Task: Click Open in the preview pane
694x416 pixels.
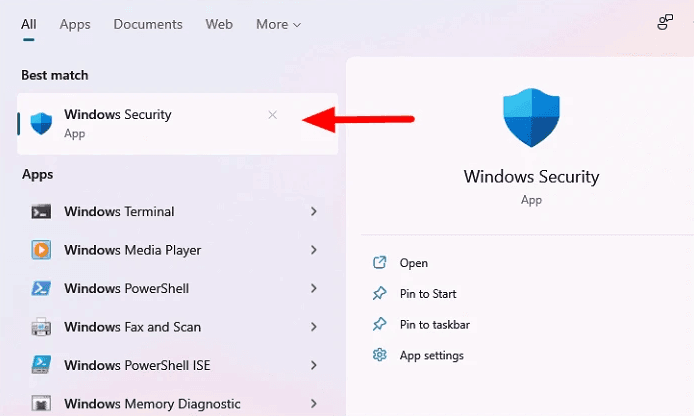Action: click(413, 263)
